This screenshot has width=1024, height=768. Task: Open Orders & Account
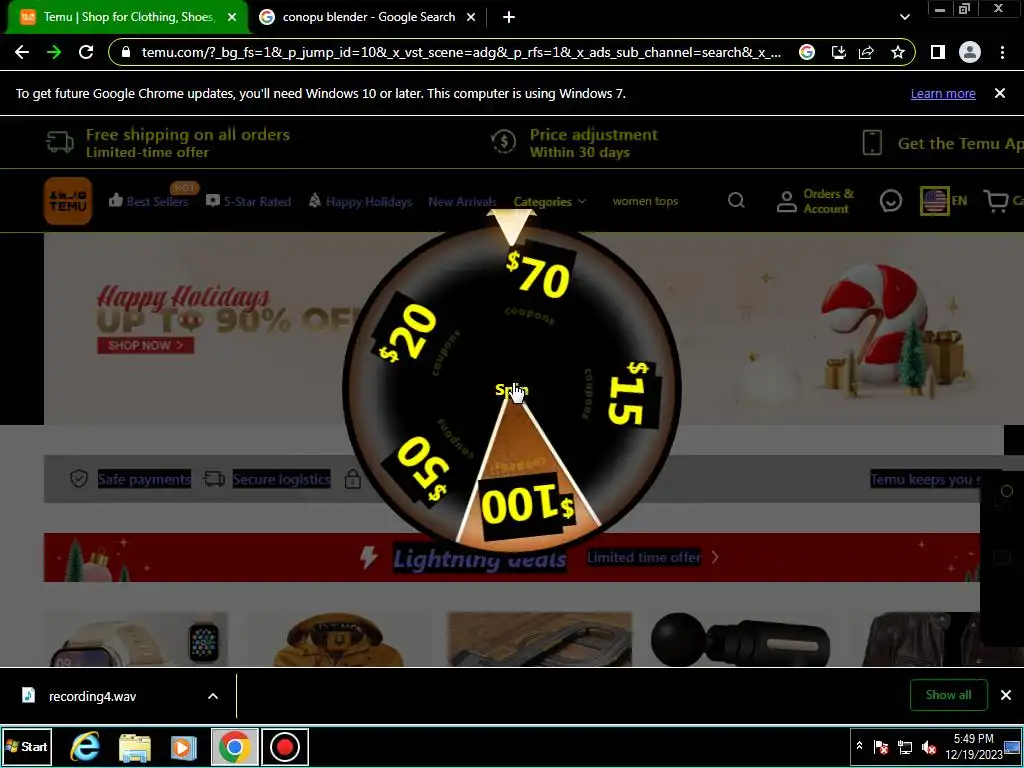(815, 201)
